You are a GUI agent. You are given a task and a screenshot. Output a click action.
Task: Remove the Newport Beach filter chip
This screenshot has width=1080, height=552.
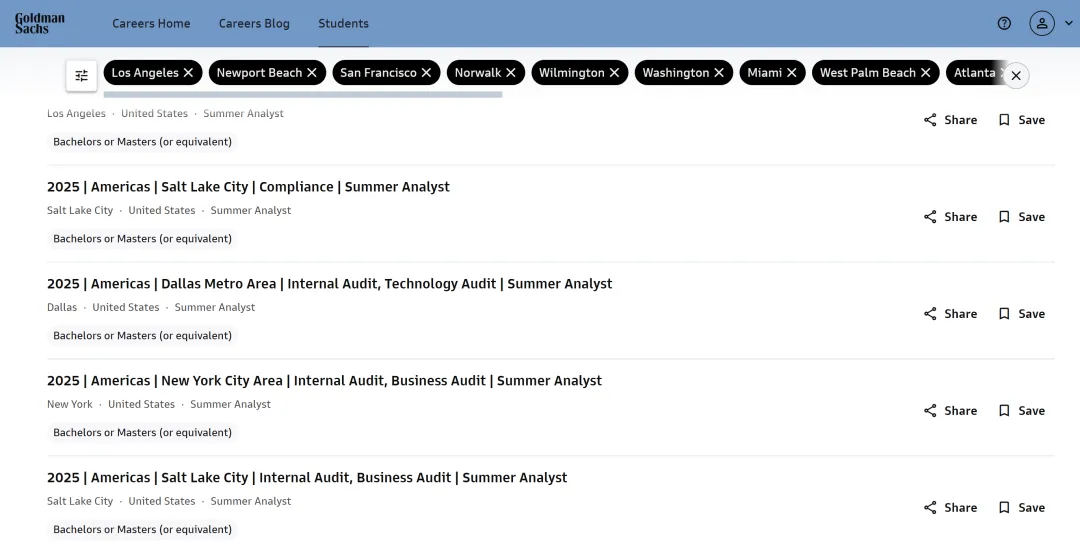point(312,73)
